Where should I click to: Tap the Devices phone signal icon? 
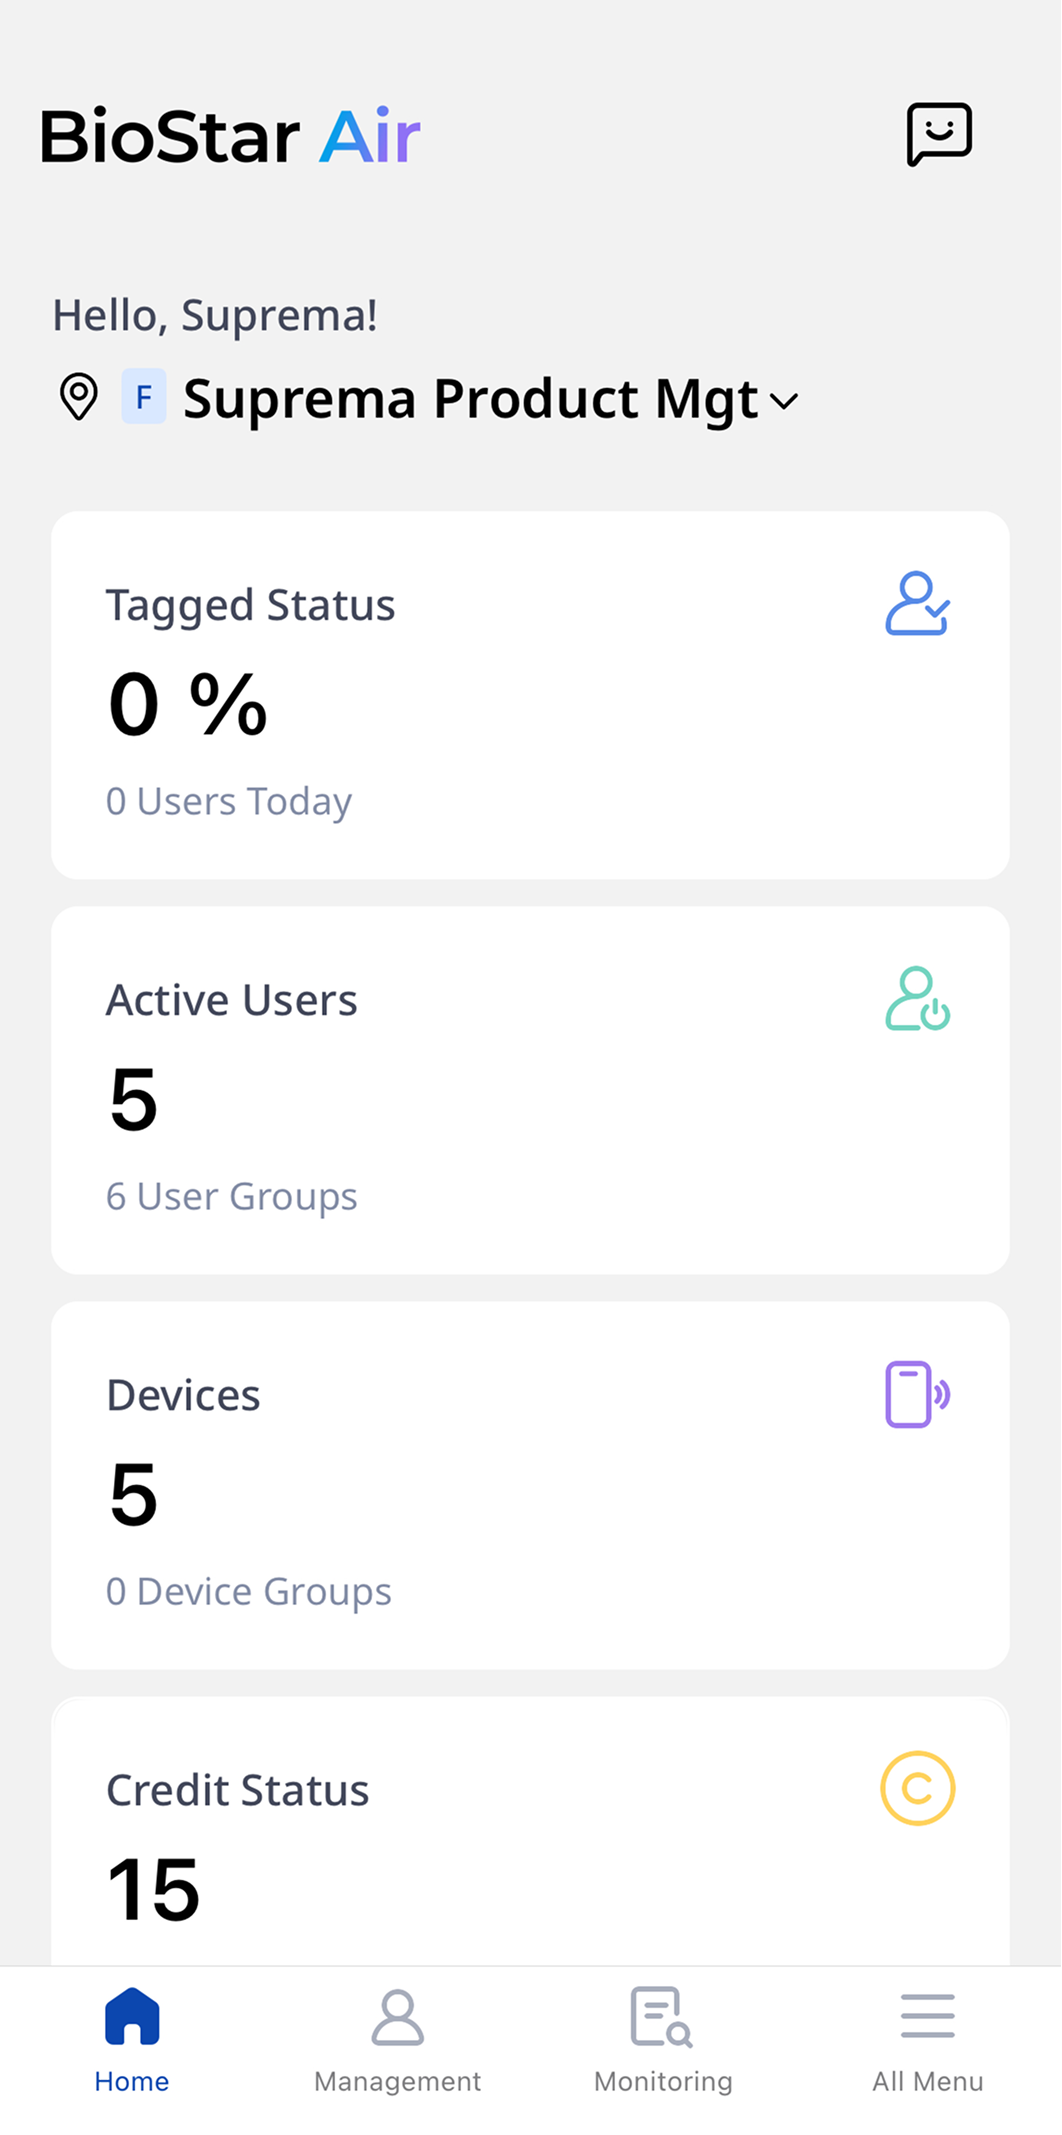click(x=917, y=1394)
